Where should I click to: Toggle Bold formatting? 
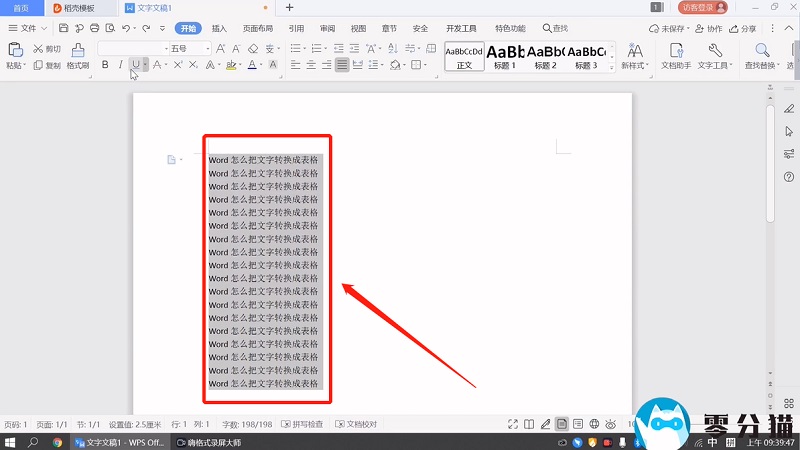(x=104, y=65)
